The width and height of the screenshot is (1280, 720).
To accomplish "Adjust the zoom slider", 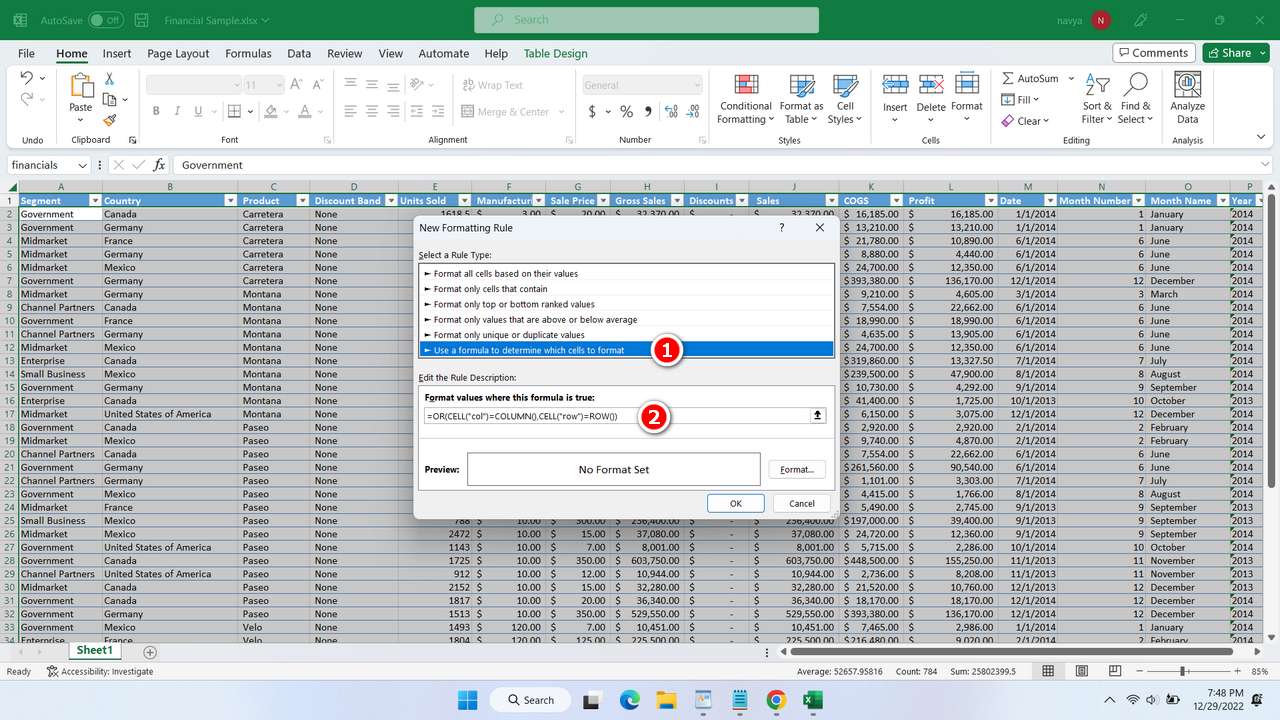I will (1184, 671).
